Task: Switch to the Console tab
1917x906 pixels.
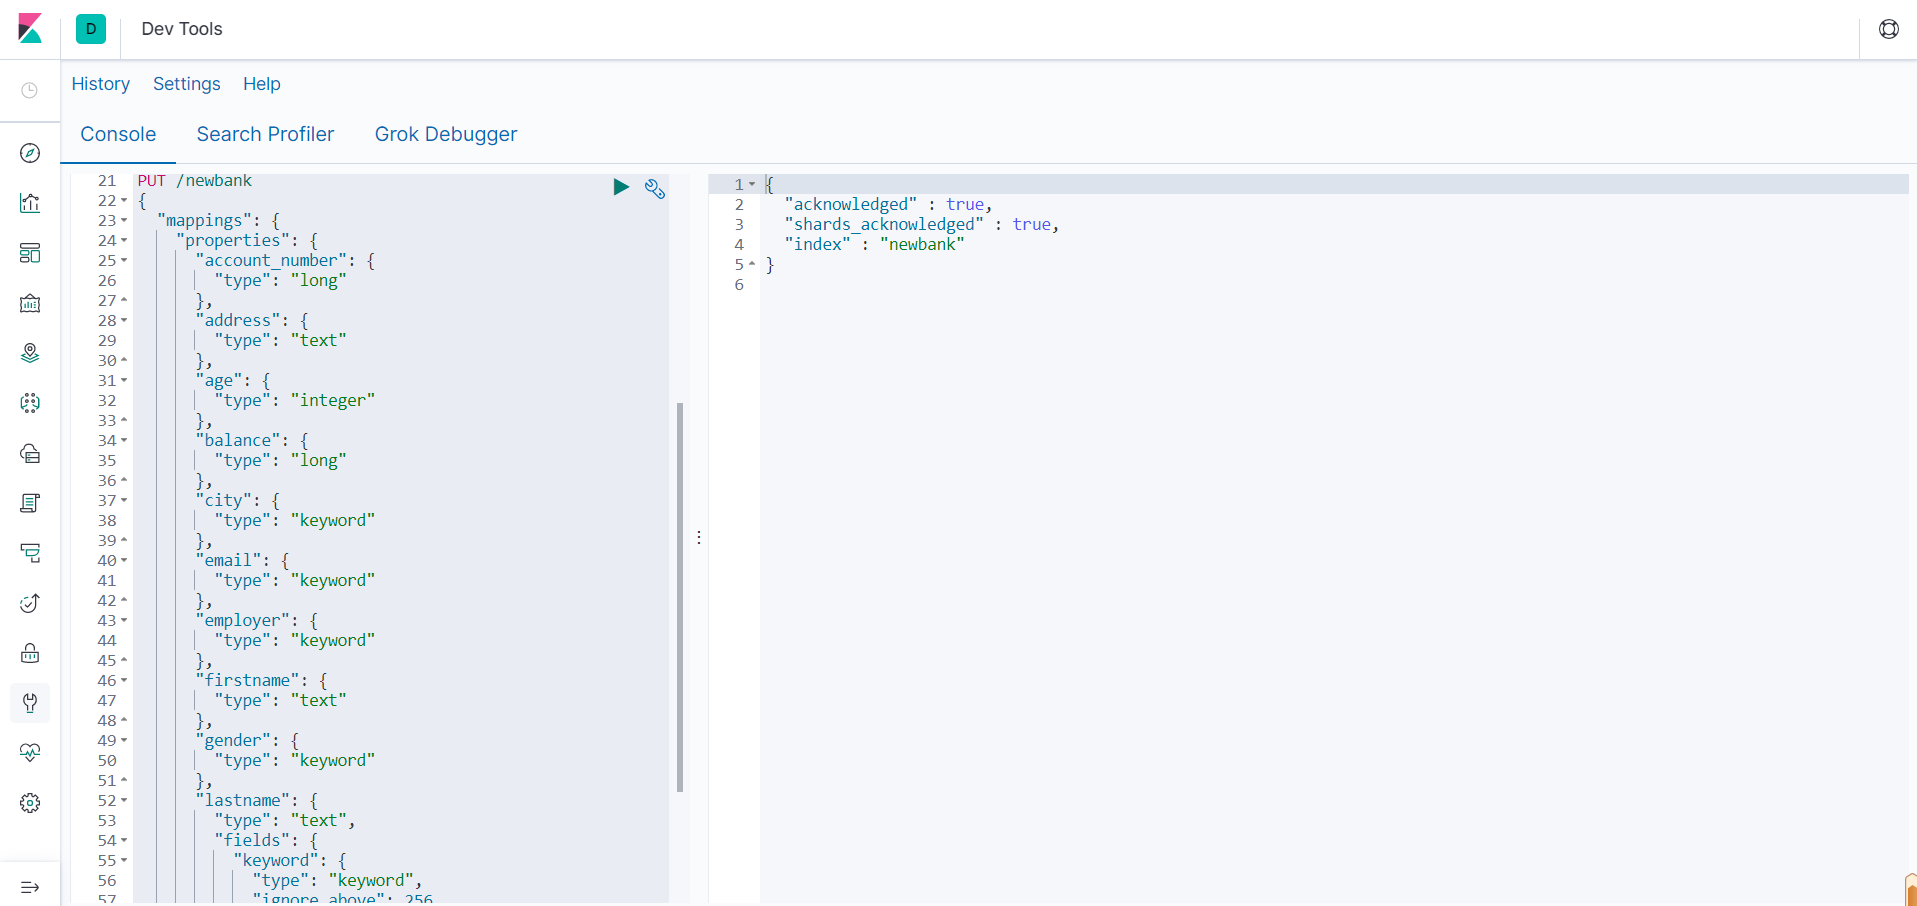Action: coord(118,134)
